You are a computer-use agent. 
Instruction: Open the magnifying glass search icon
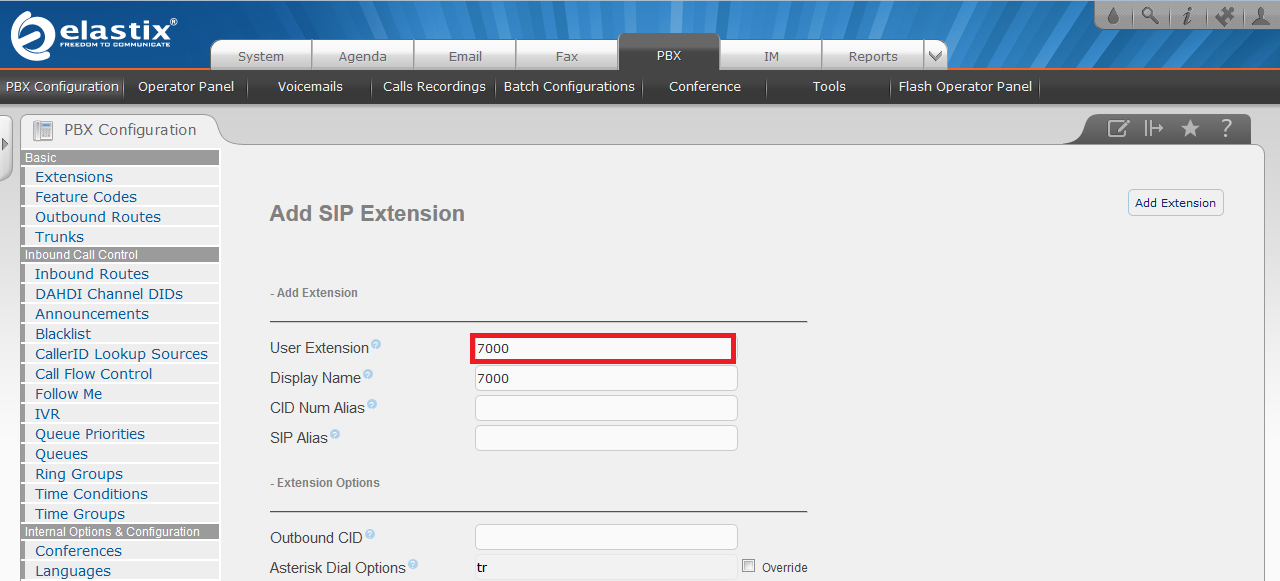coord(1150,15)
